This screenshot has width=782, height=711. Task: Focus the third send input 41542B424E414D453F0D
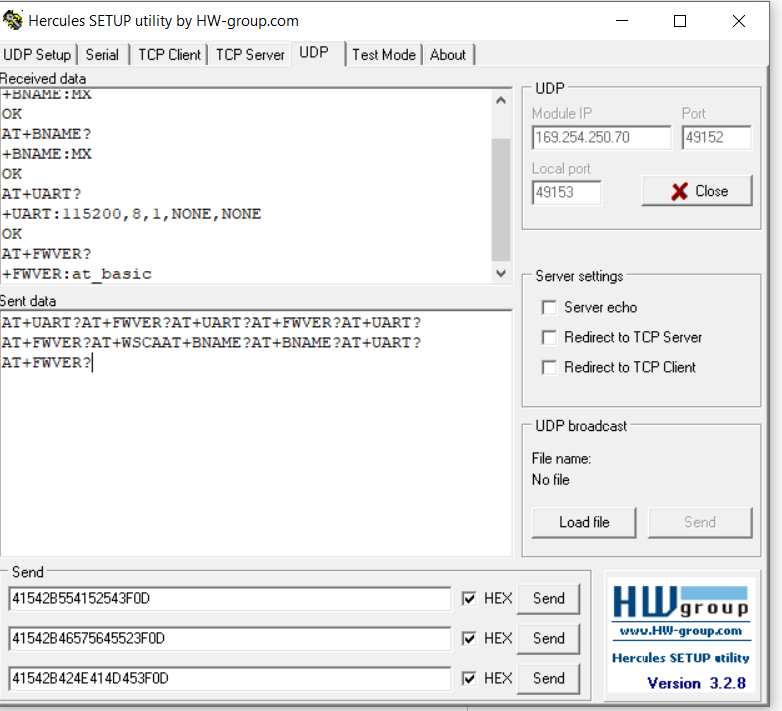tap(229, 678)
